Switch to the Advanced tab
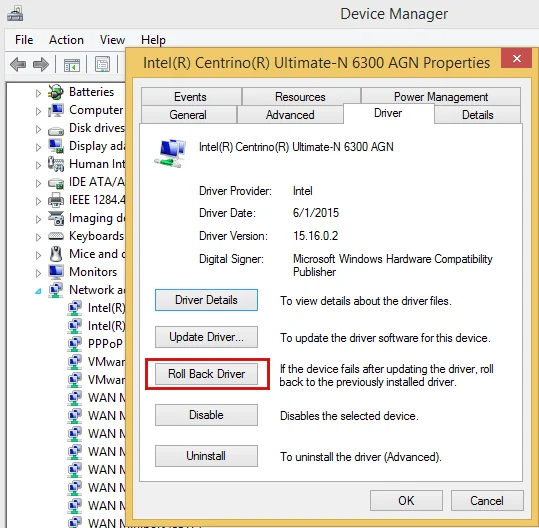 tap(290, 114)
